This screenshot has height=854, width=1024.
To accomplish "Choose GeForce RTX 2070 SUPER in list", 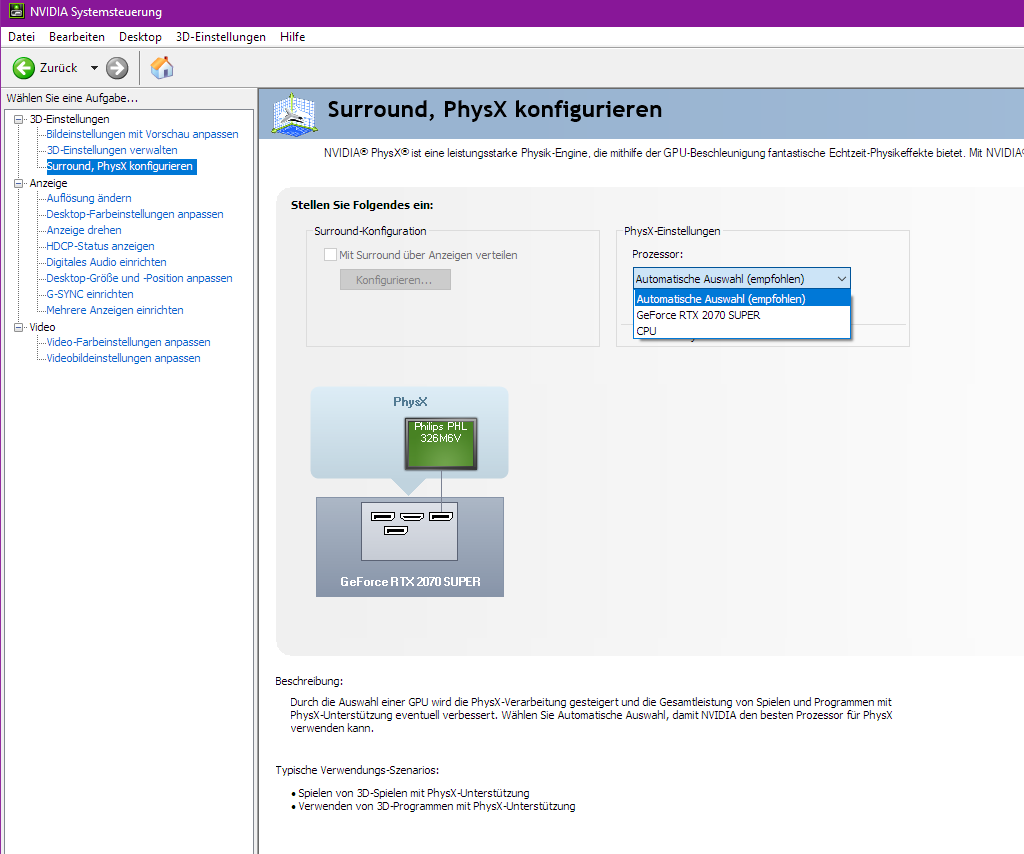I will [742, 315].
